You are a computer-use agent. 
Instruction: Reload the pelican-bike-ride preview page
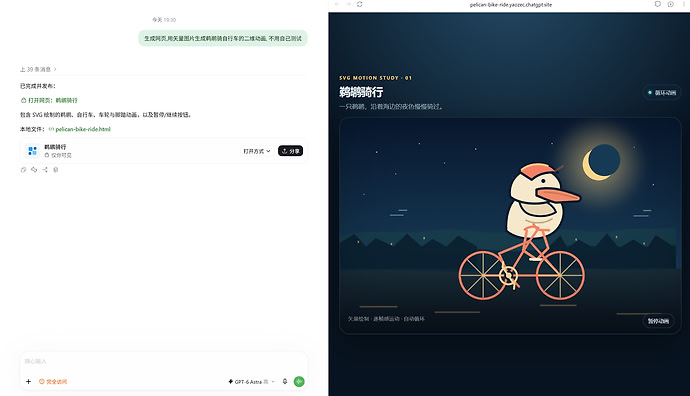click(x=360, y=4)
